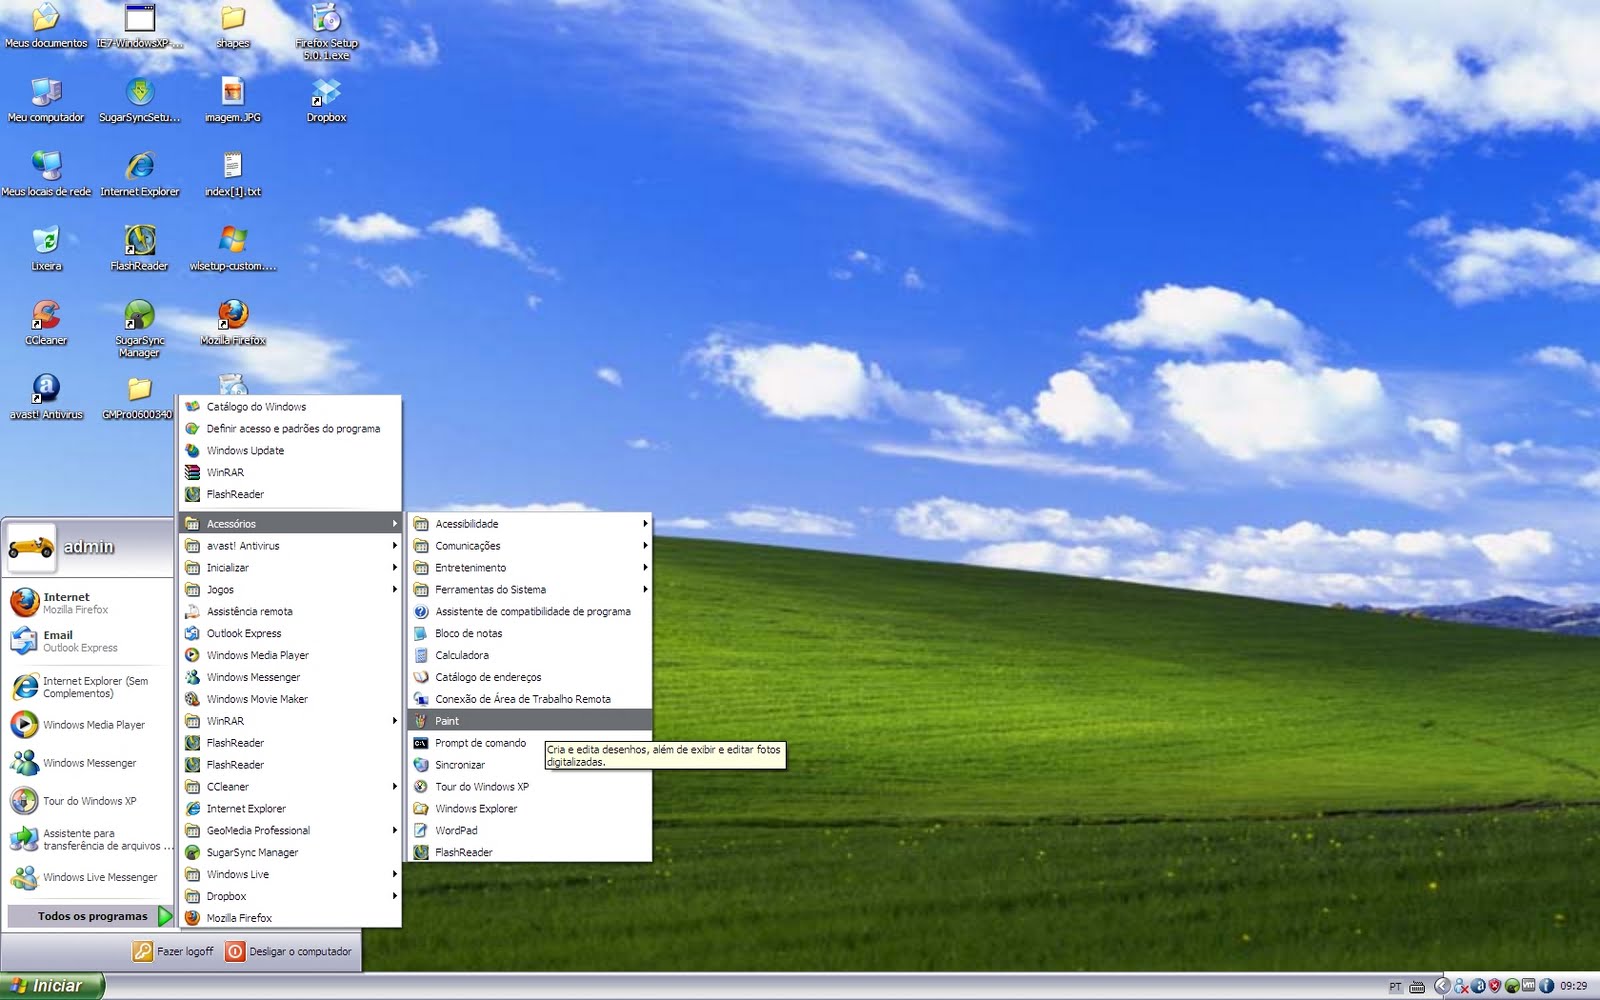Click the blue info tray icon

tap(1546, 986)
